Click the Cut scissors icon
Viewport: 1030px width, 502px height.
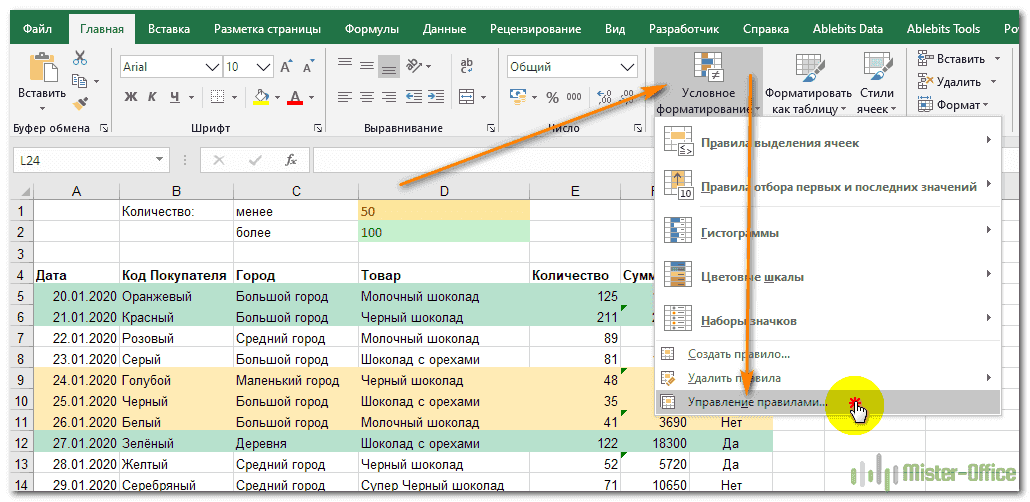pyautogui.click(x=80, y=59)
